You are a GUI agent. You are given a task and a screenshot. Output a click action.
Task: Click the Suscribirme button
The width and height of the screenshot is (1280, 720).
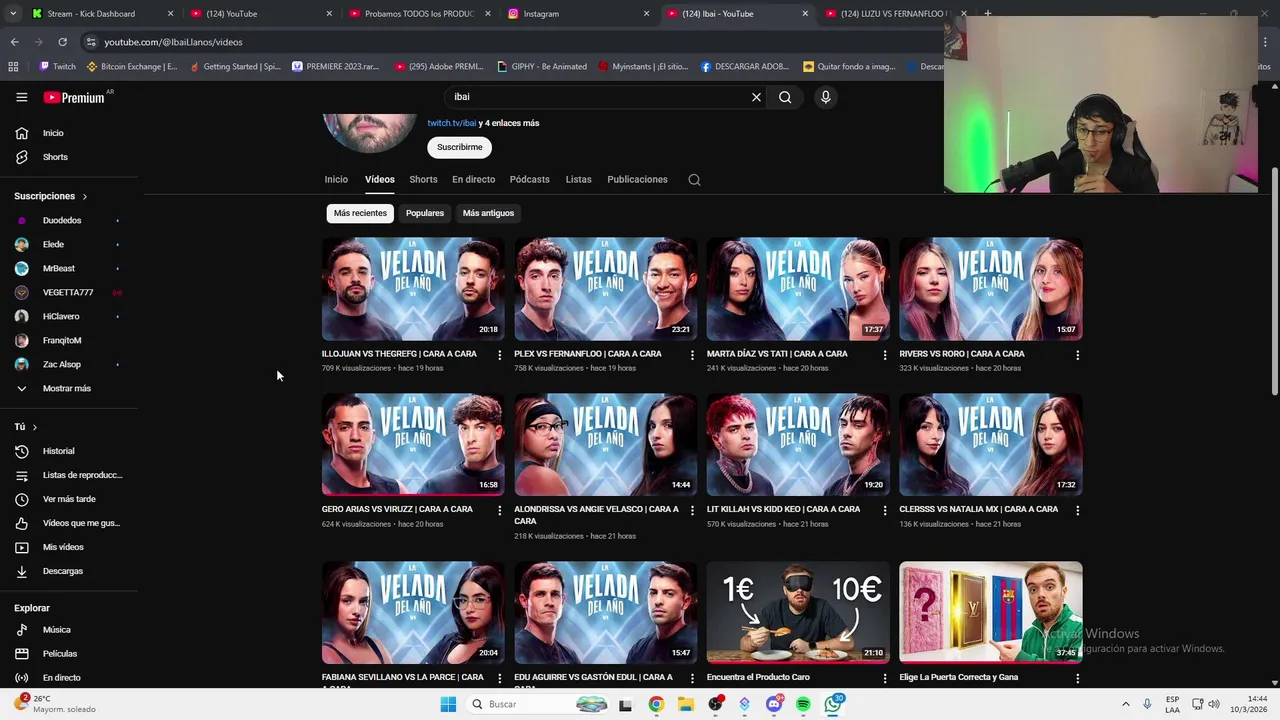pyautogui.click(x=459, y=147)
